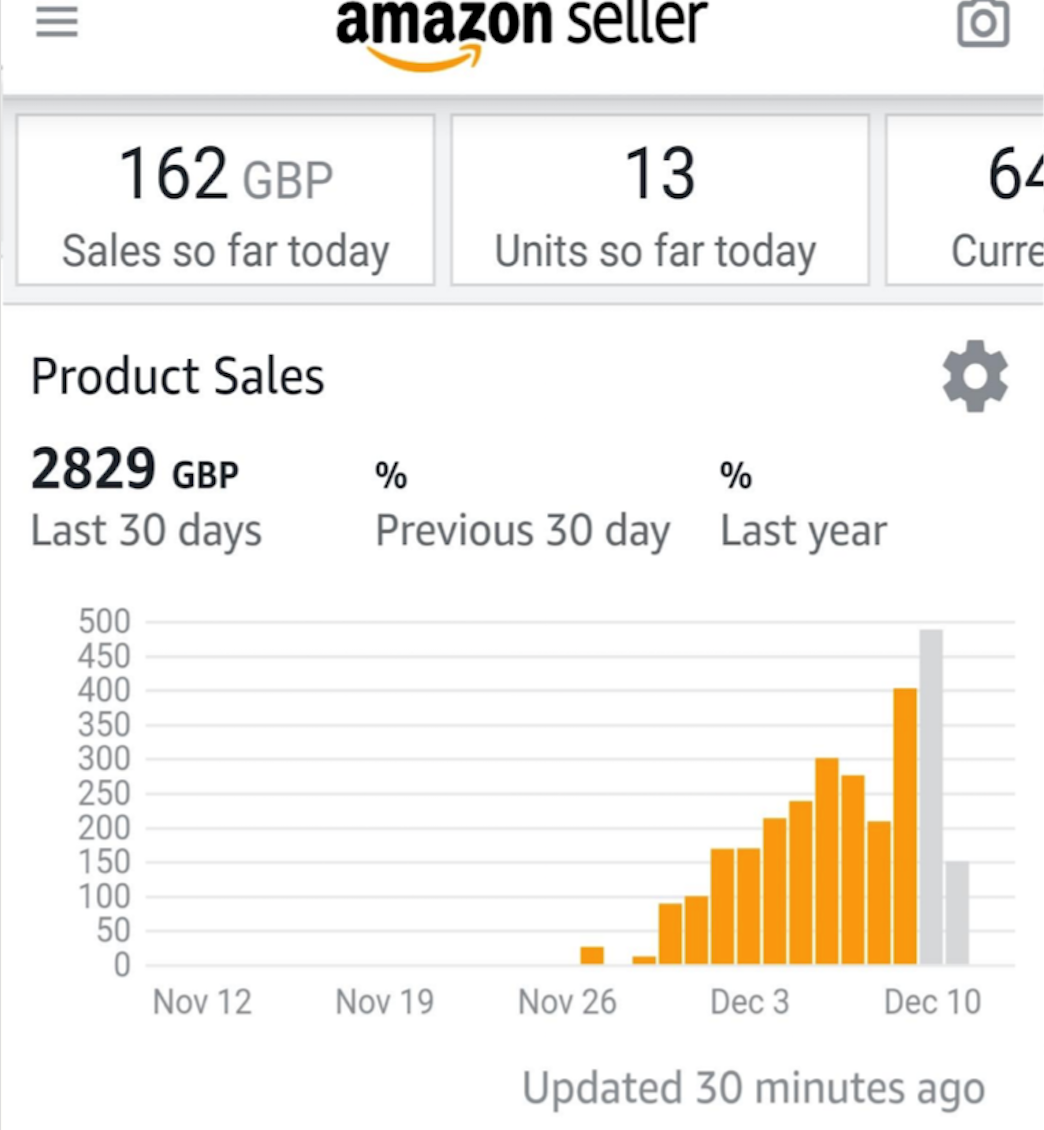Screen dimensions: 1044x1130
Task: Tap the tallest grey bar in chart
Action: 931,797
